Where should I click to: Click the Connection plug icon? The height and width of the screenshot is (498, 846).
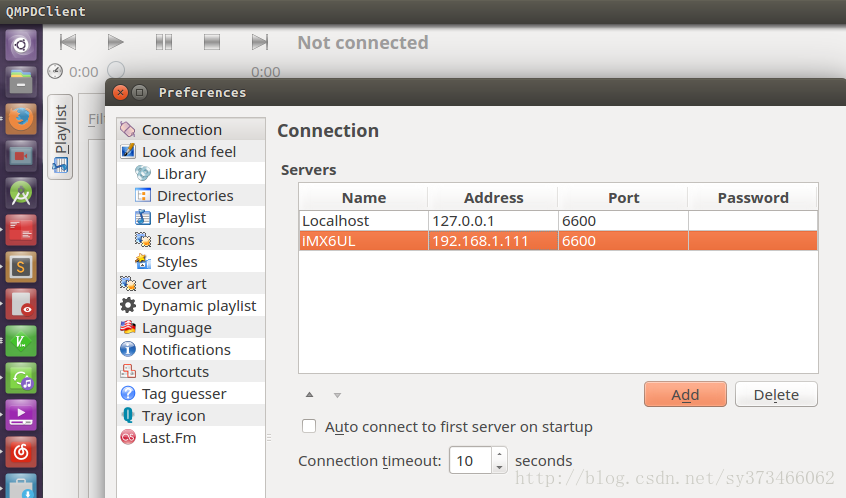pyautogui.click(x=128, y=129)
